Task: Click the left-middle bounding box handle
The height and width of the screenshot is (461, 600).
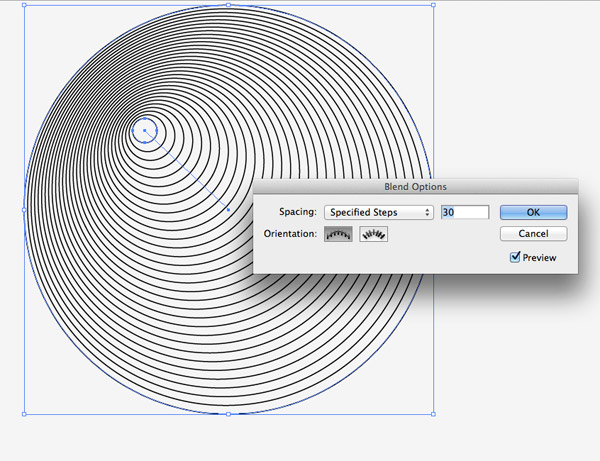Action: tap(24, 209)
